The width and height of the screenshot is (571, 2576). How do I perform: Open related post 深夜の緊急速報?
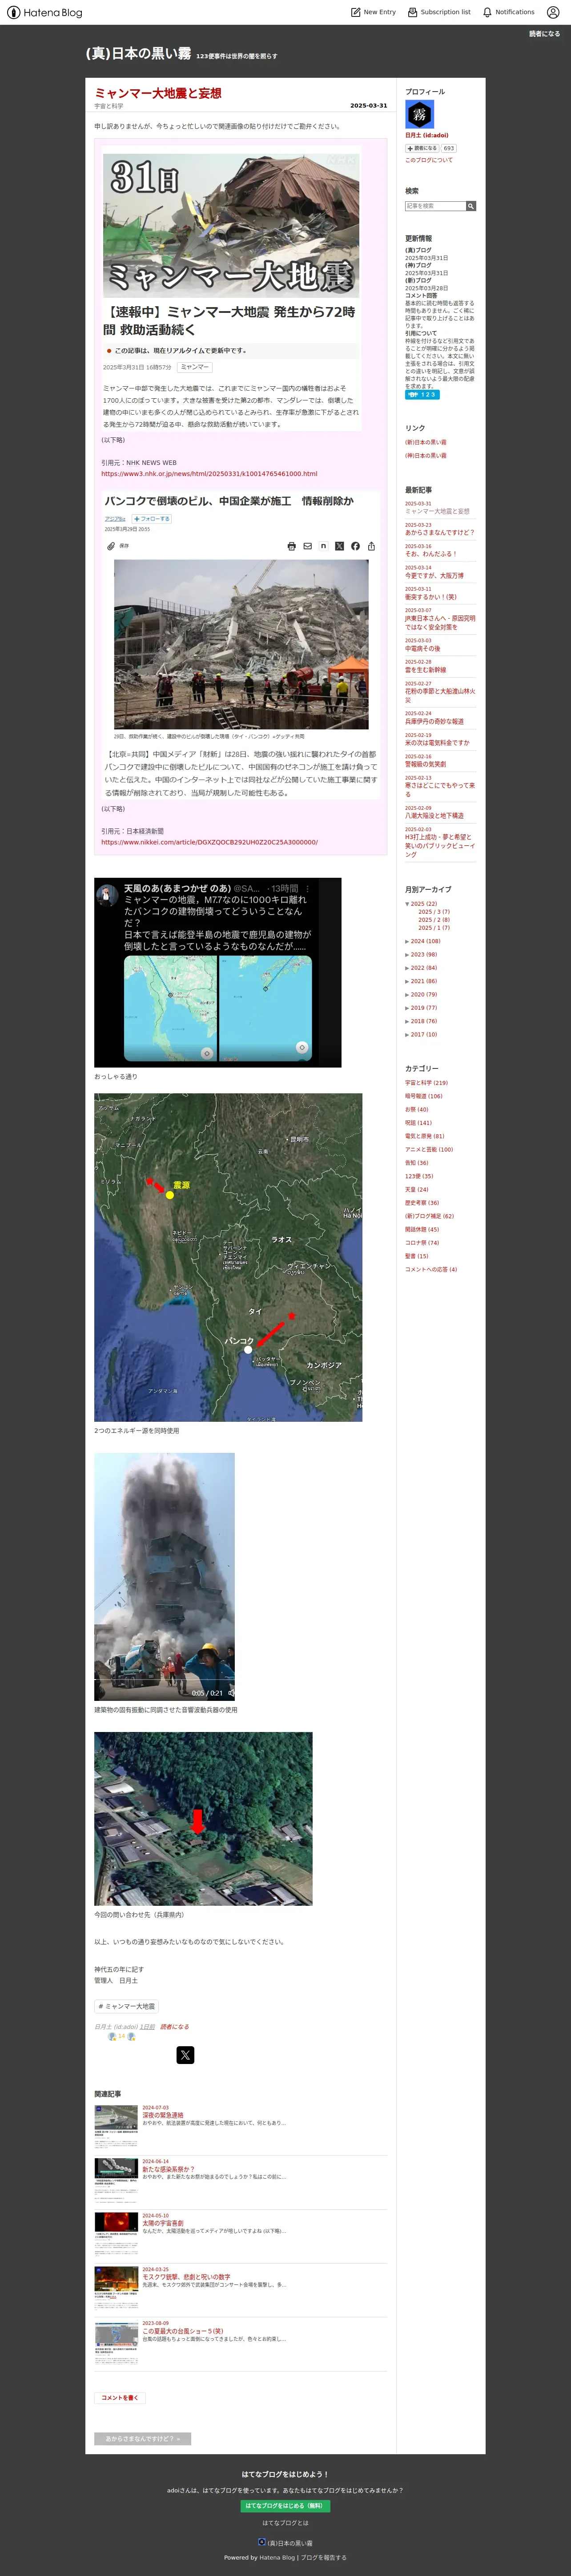pyautogui.click(x=163, y=2115)
